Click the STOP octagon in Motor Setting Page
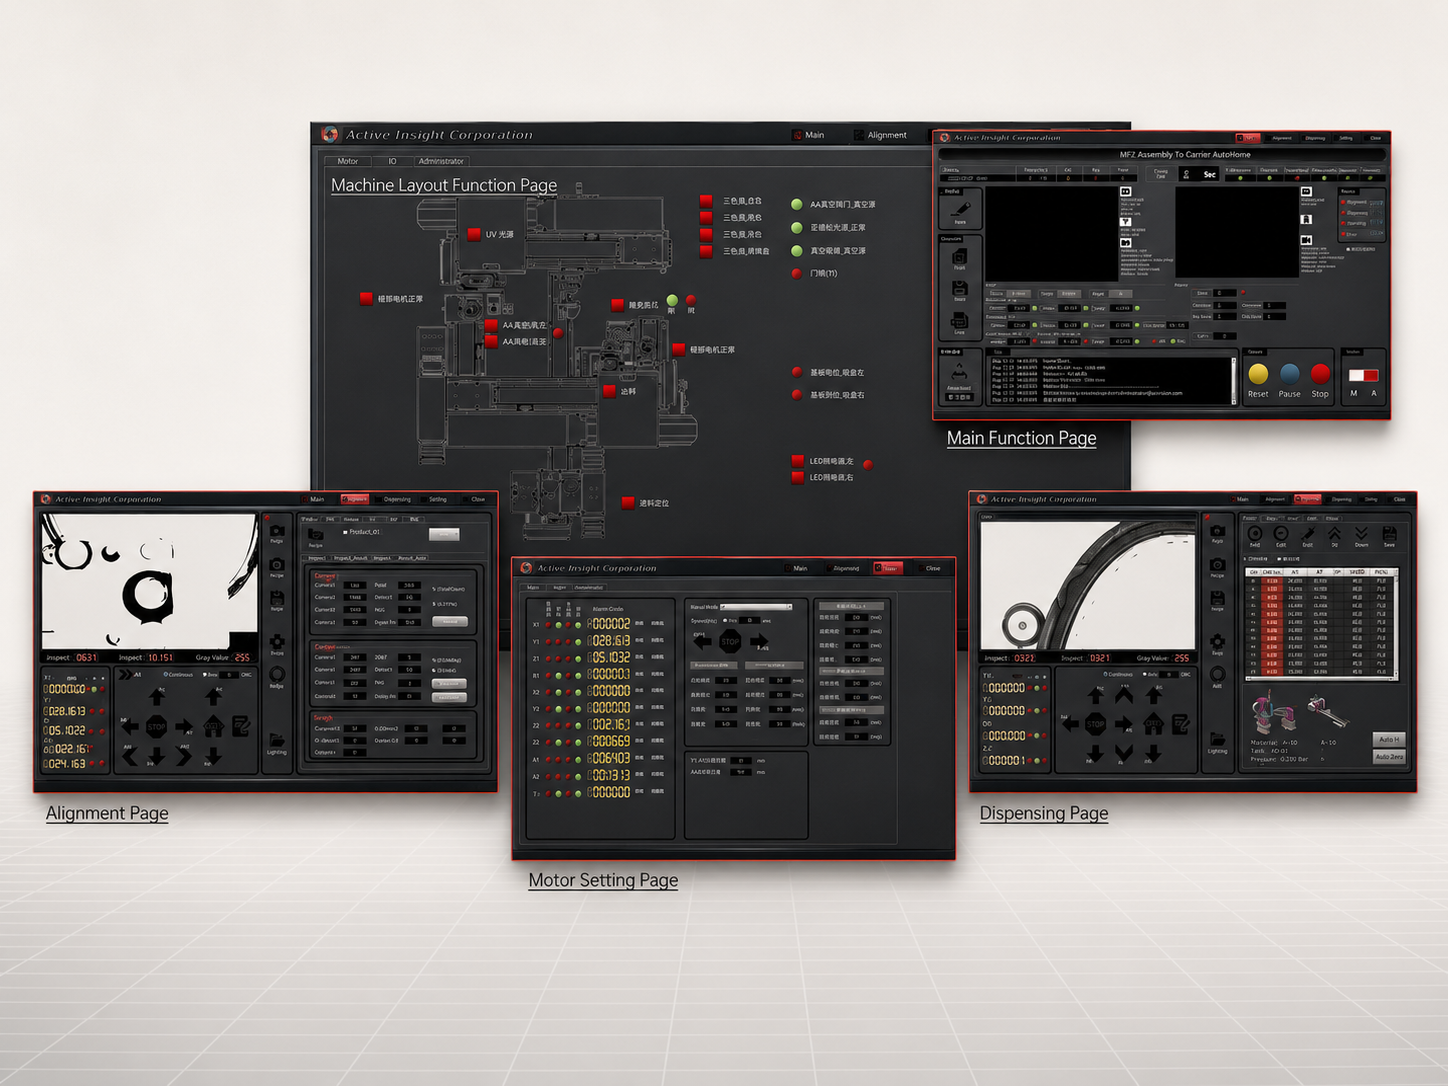The image size is (1448, 1086). (730, 642)
